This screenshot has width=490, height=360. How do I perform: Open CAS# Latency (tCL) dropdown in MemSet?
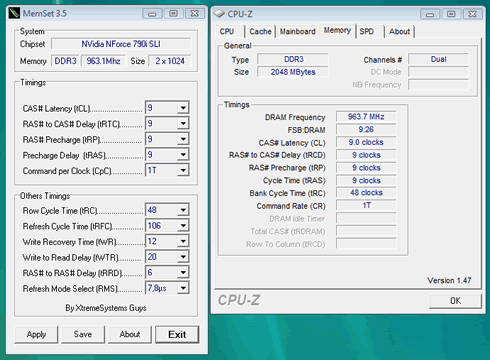pos(183,108)
